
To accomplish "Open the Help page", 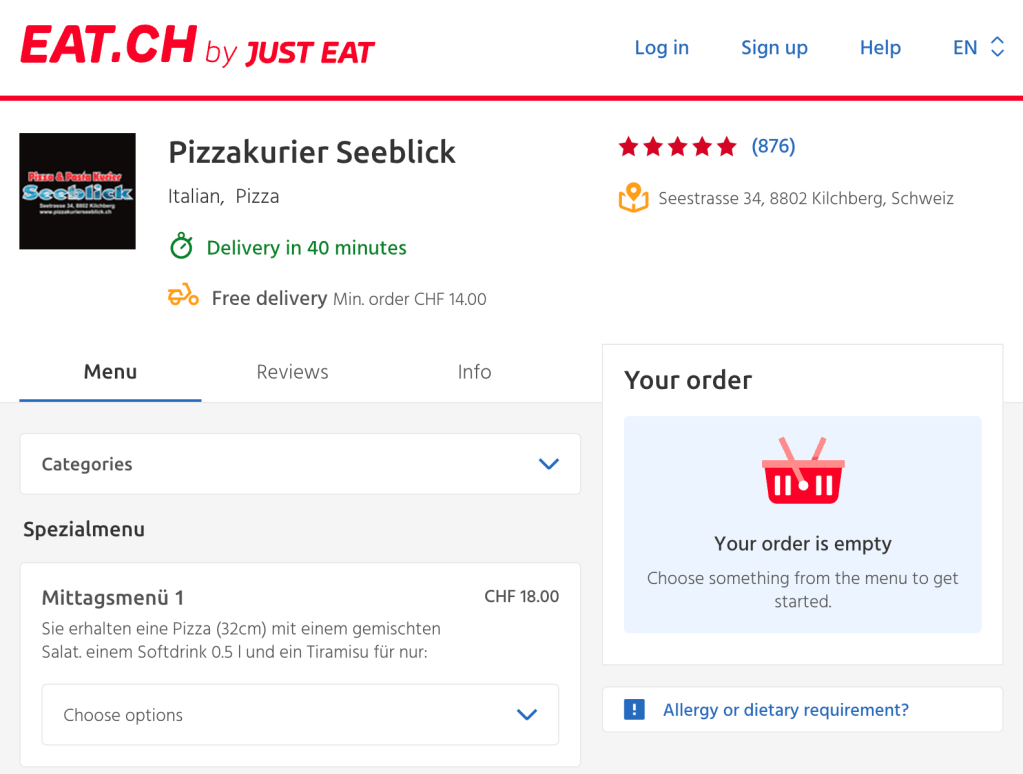I will [880, 47].
